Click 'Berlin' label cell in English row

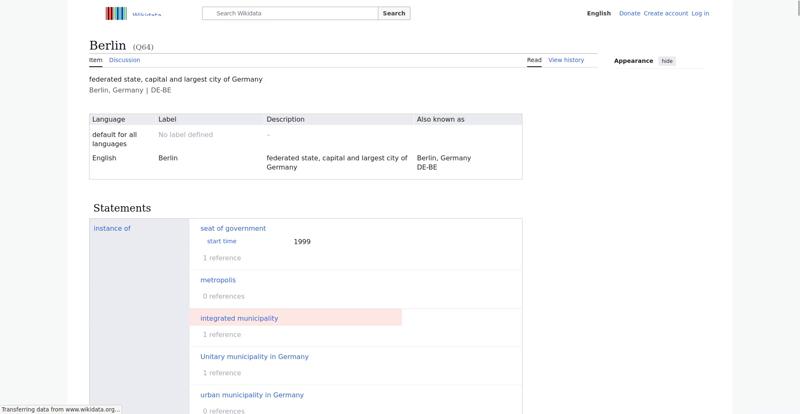[168, 158]
